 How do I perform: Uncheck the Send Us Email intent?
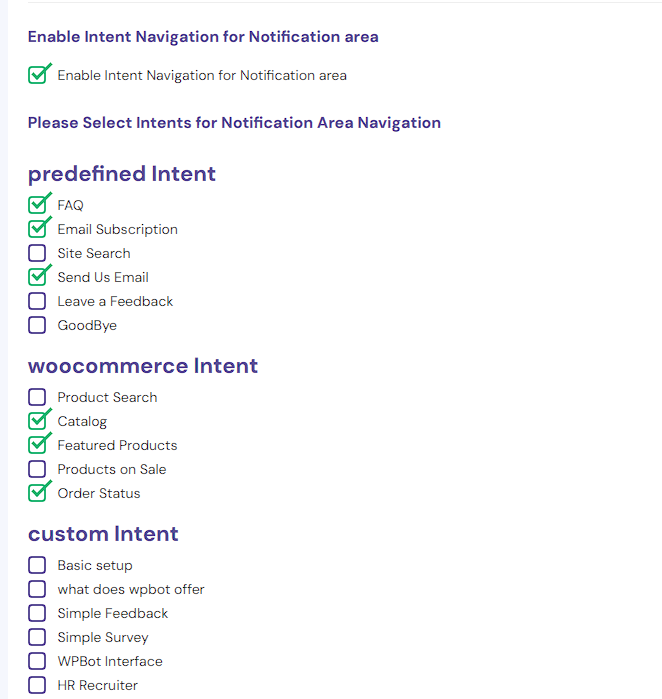point(37,277)
